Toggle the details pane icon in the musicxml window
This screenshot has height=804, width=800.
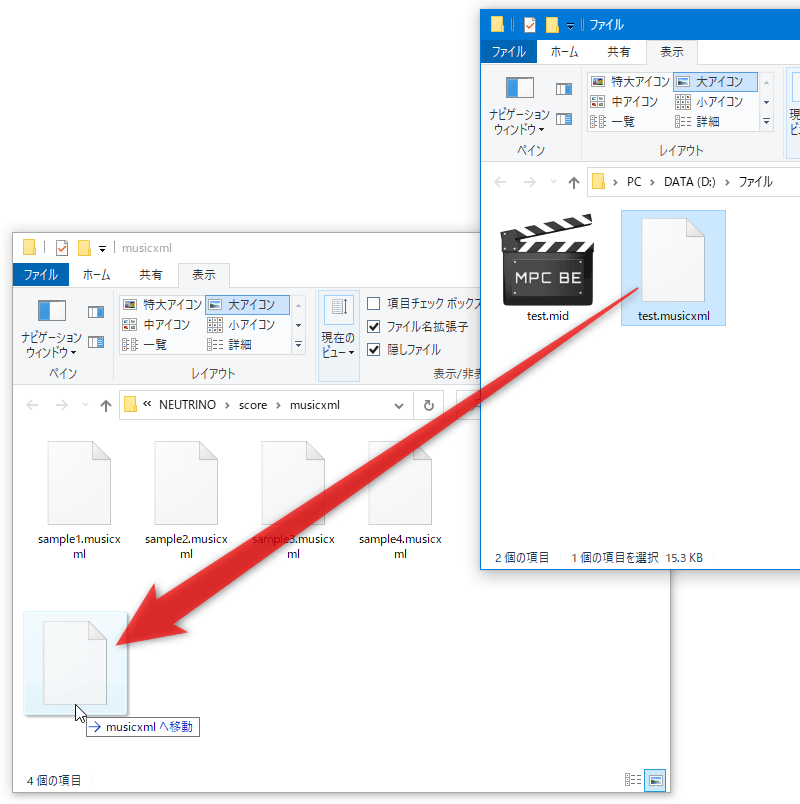click(96, 342)
